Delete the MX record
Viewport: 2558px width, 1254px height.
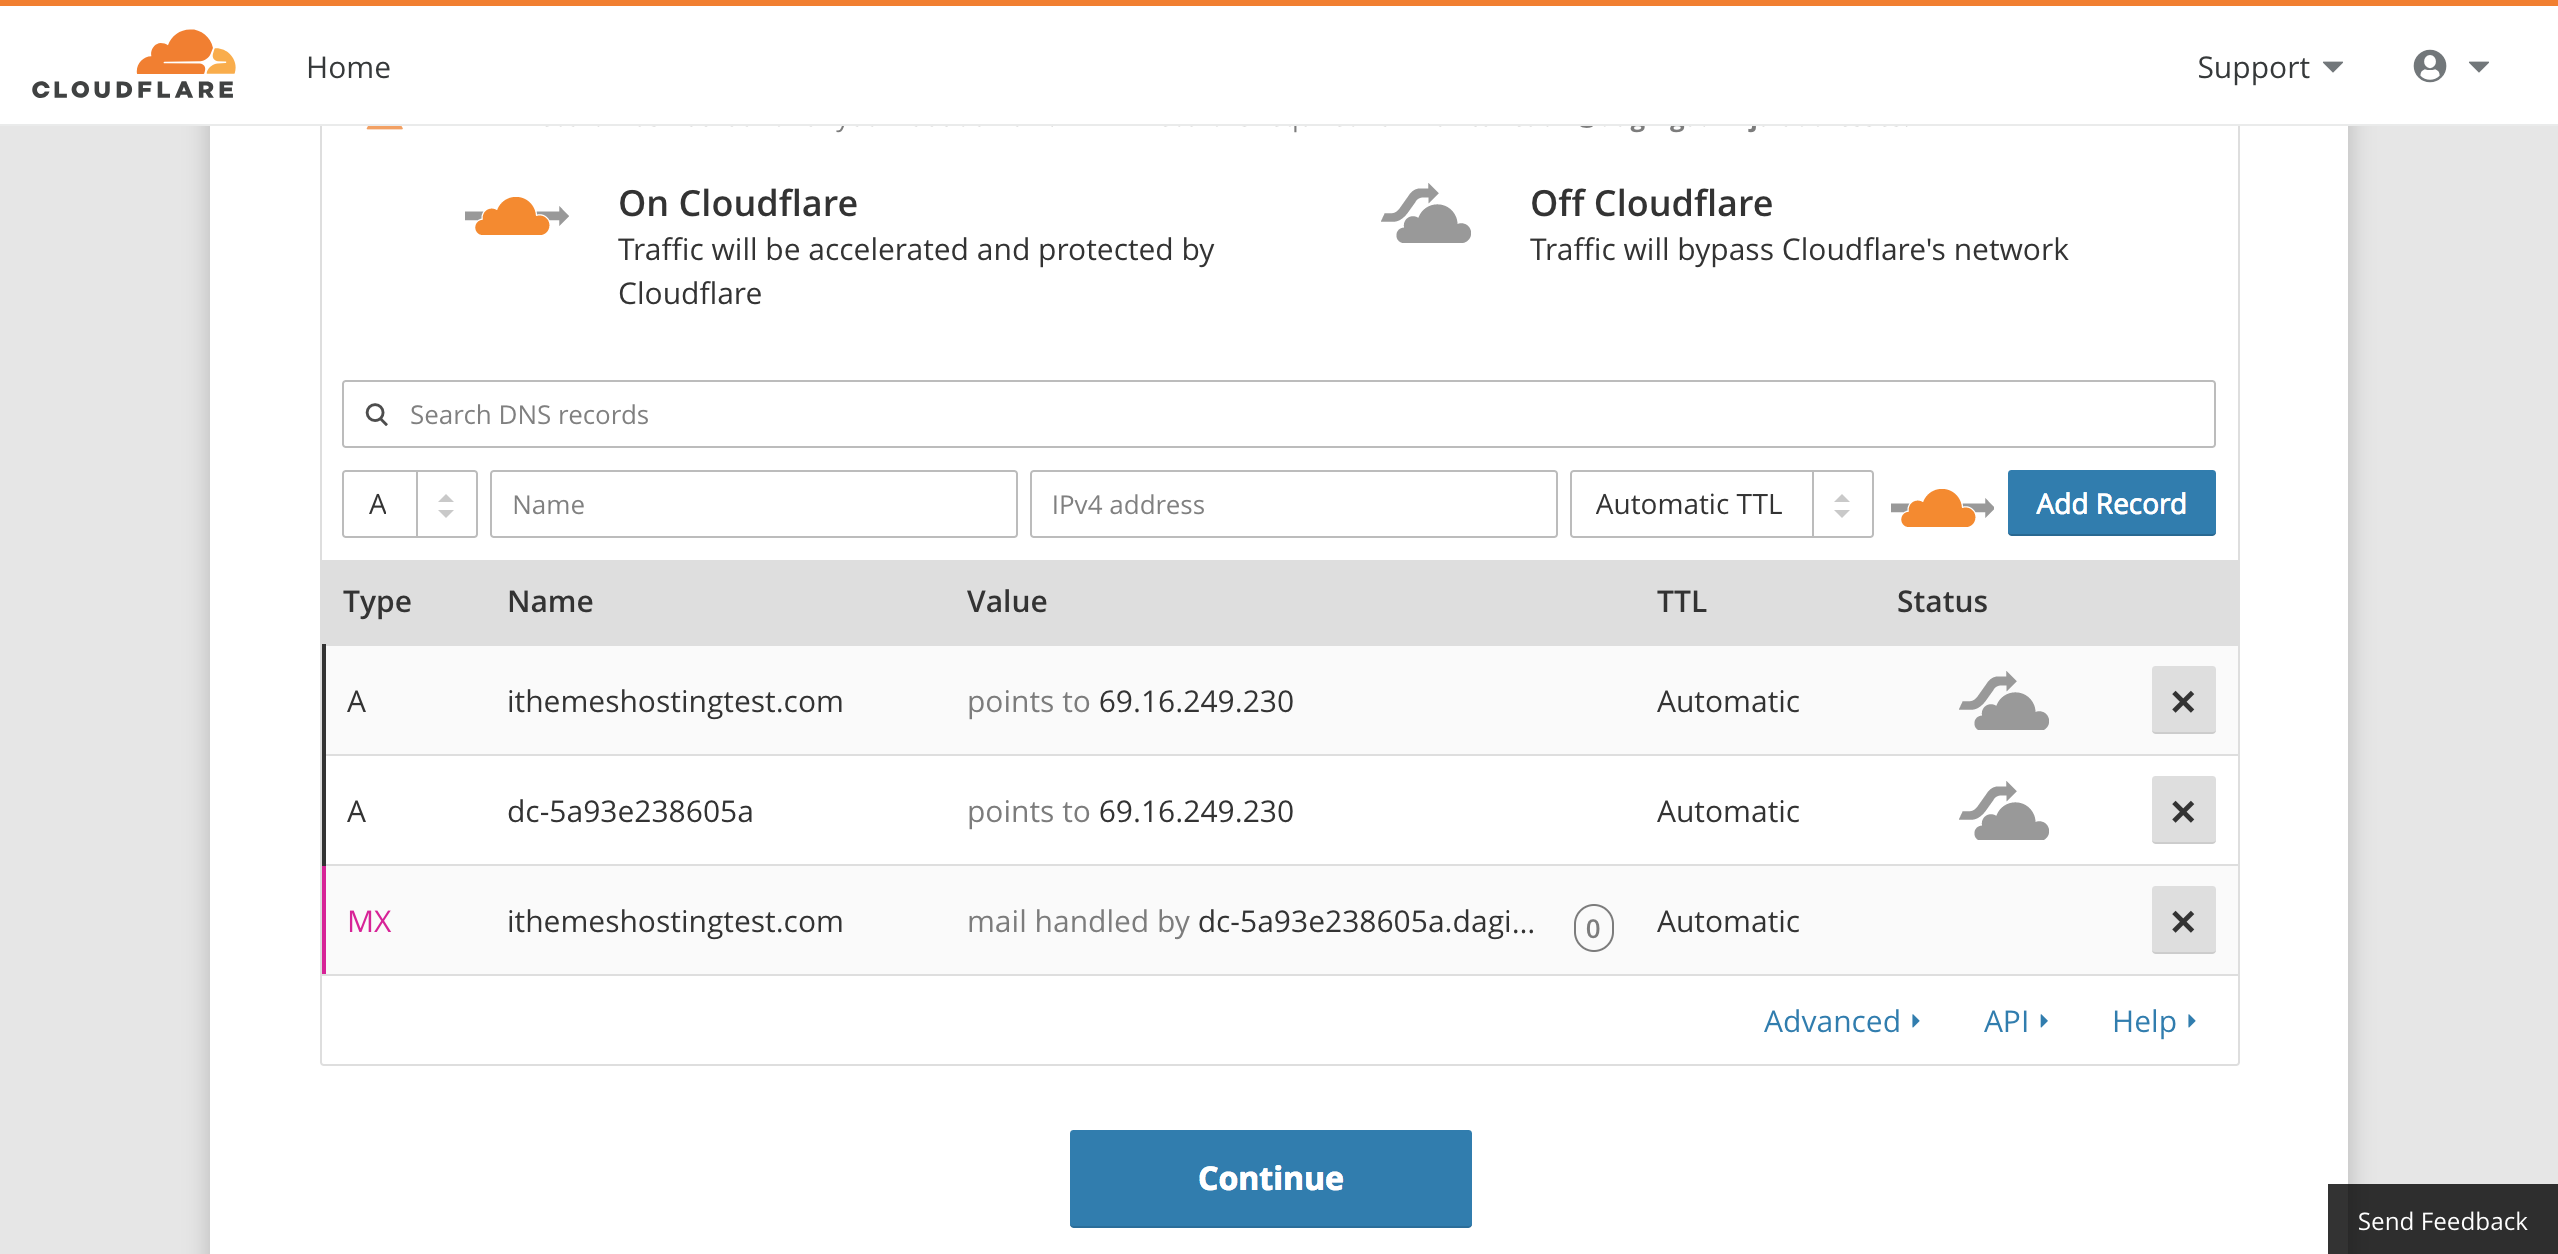coord(2183,921)
